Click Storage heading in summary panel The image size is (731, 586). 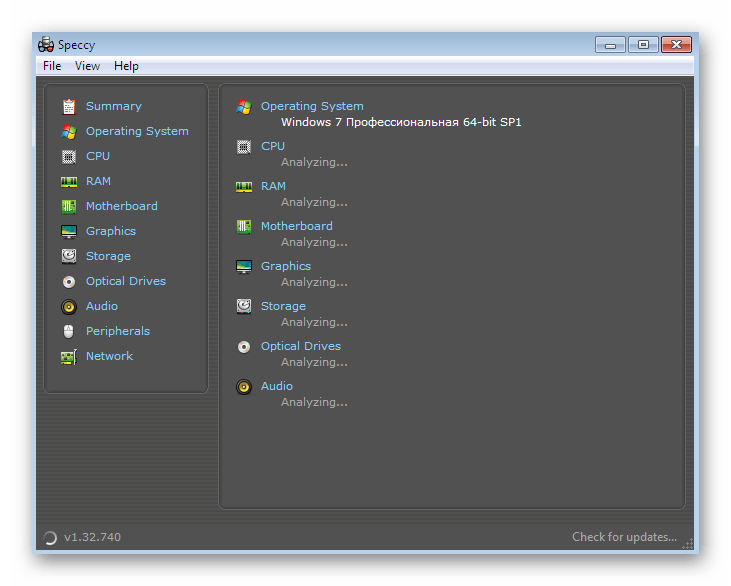coord(283,306)
